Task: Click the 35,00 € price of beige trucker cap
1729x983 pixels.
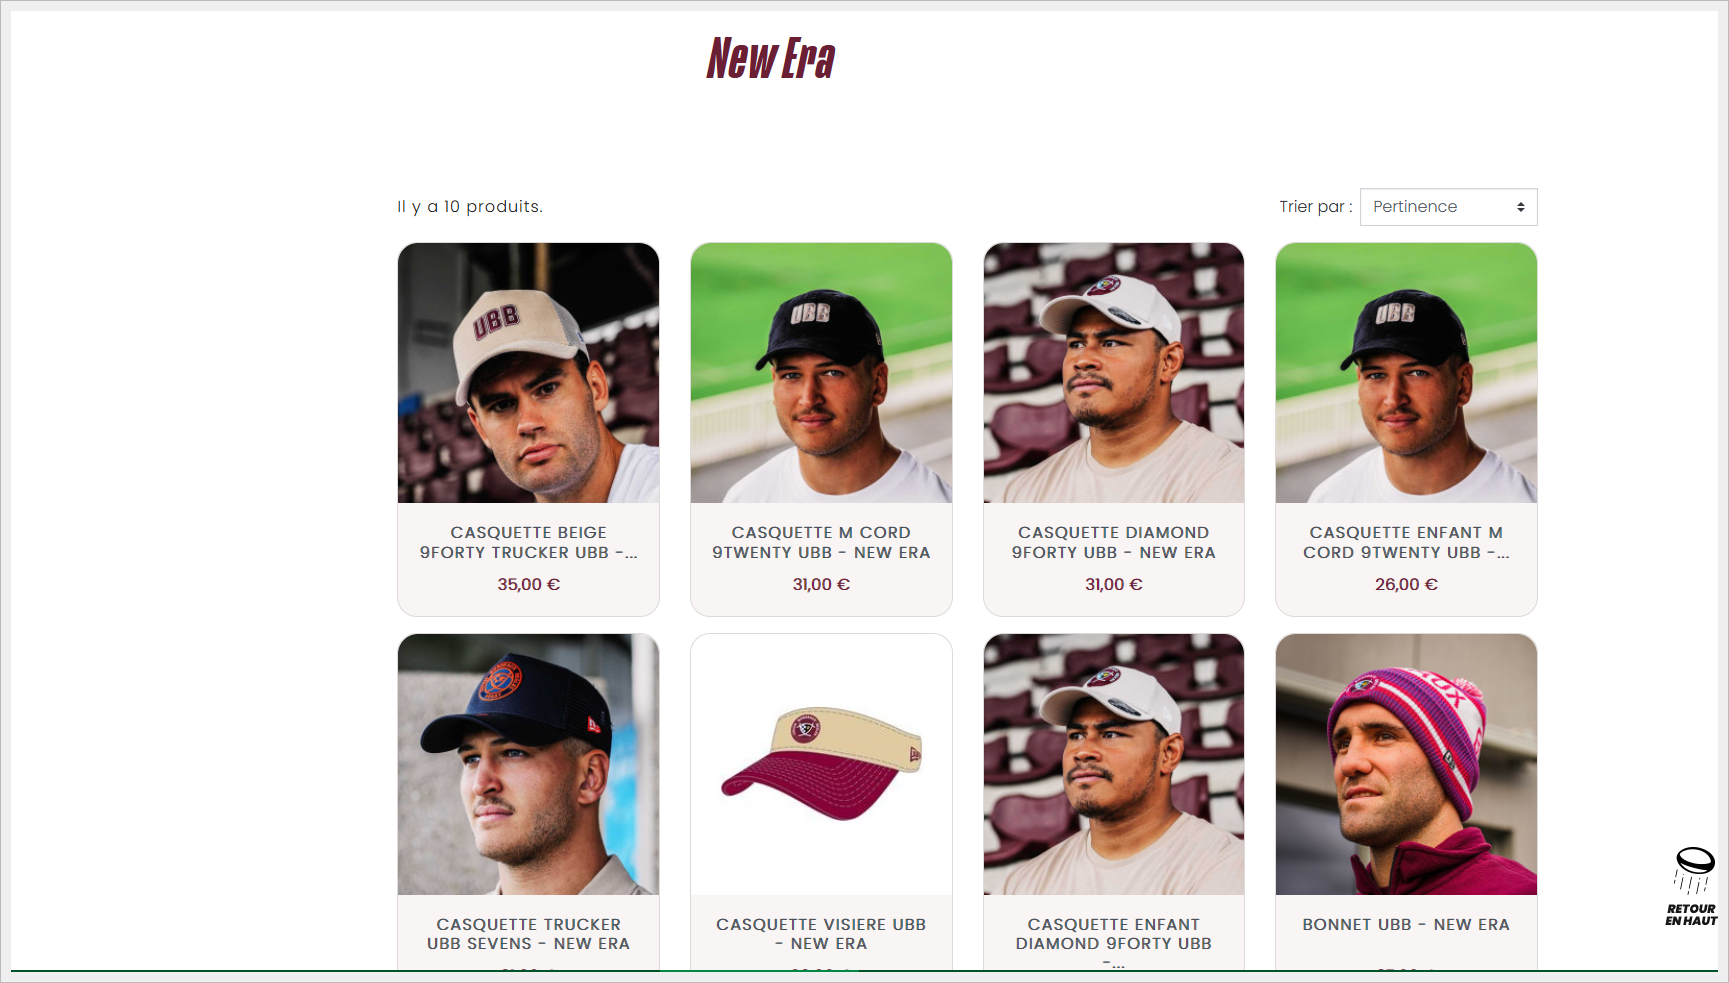Action: 528,584
